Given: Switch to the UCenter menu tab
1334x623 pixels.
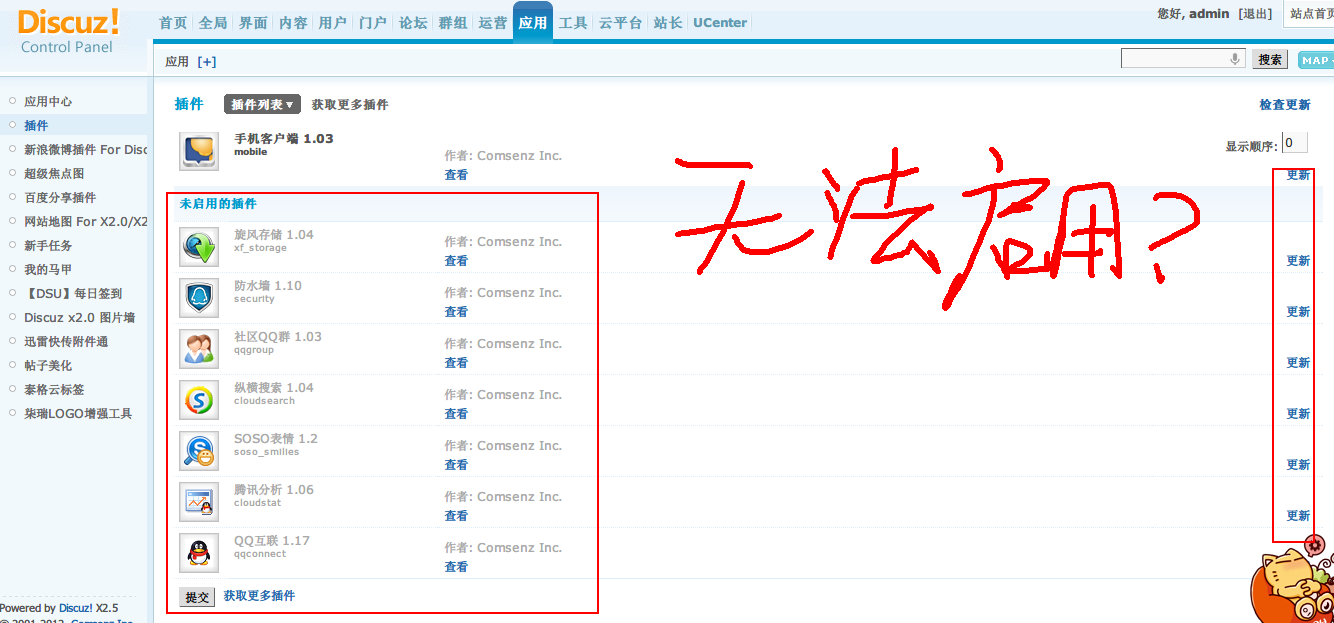Looking at the screenshot, I should click(720, 22).
